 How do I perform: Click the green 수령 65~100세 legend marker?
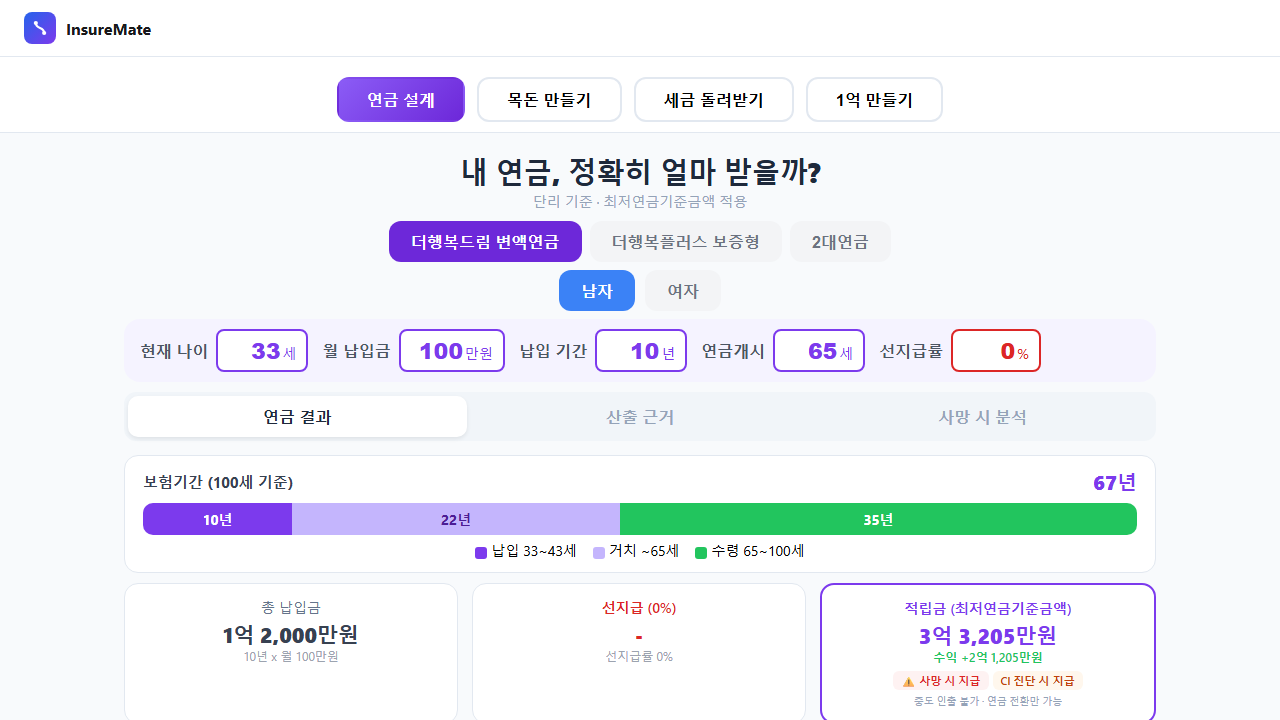tap(700, 551)
